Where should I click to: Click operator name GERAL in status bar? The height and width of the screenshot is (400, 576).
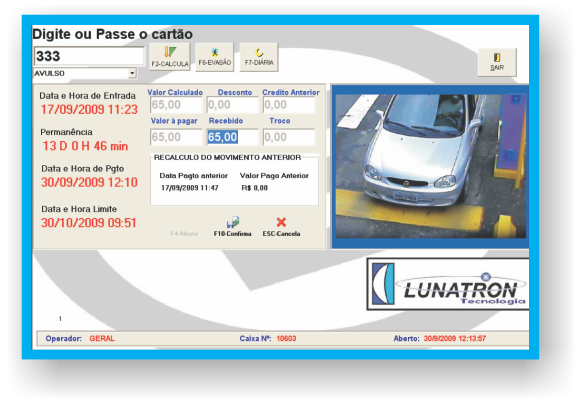pos(102,339)
